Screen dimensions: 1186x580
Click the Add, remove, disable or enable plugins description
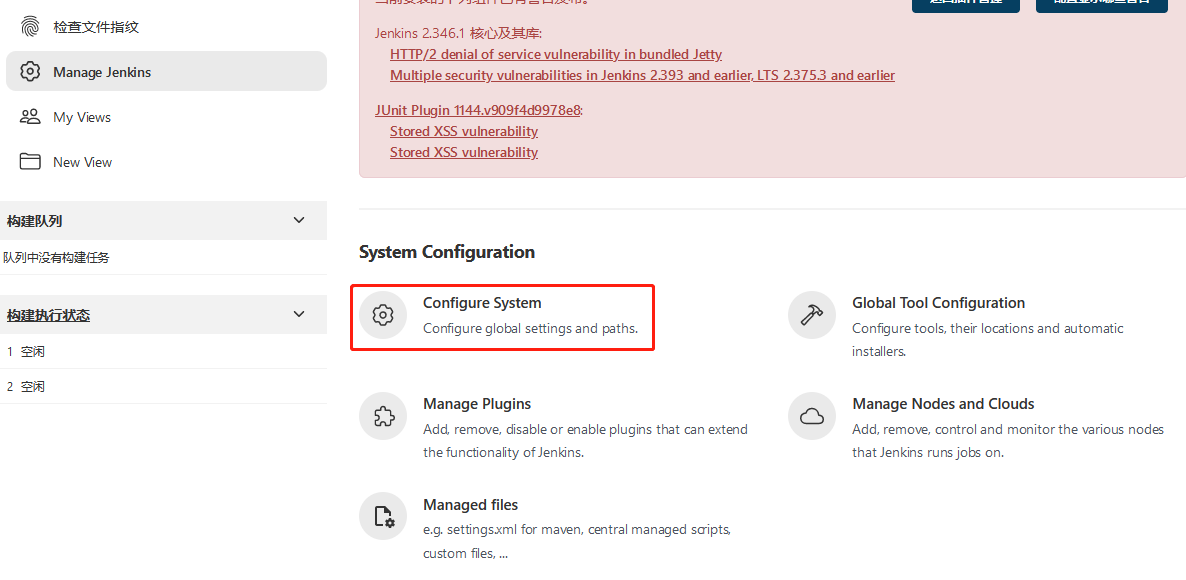pyautogui.click(x=585, y=441)
